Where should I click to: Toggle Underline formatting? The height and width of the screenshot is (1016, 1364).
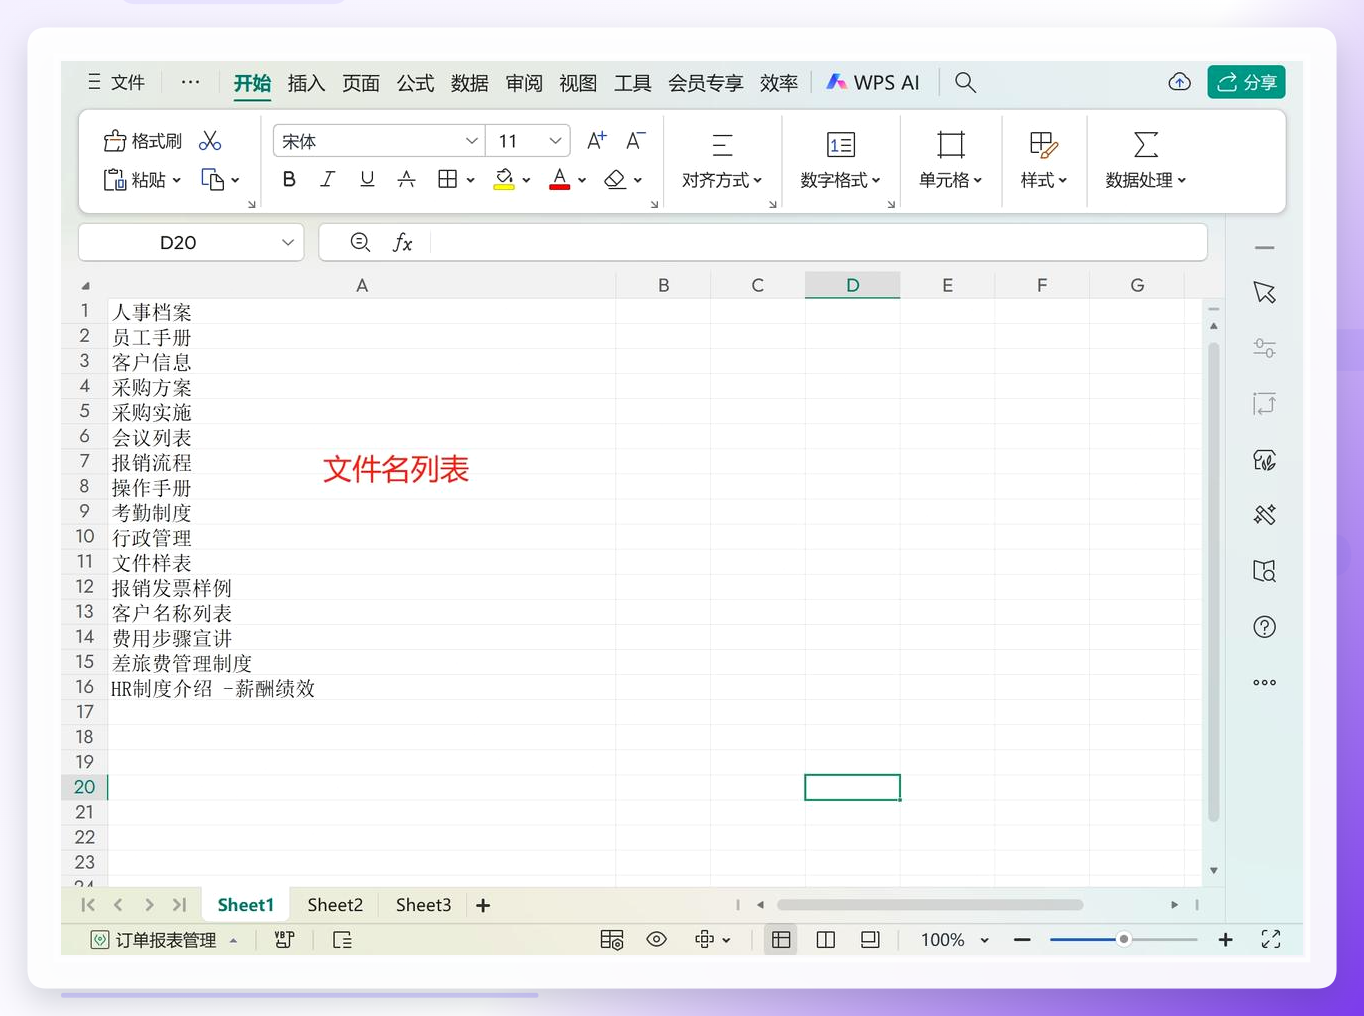pos(367,180)
